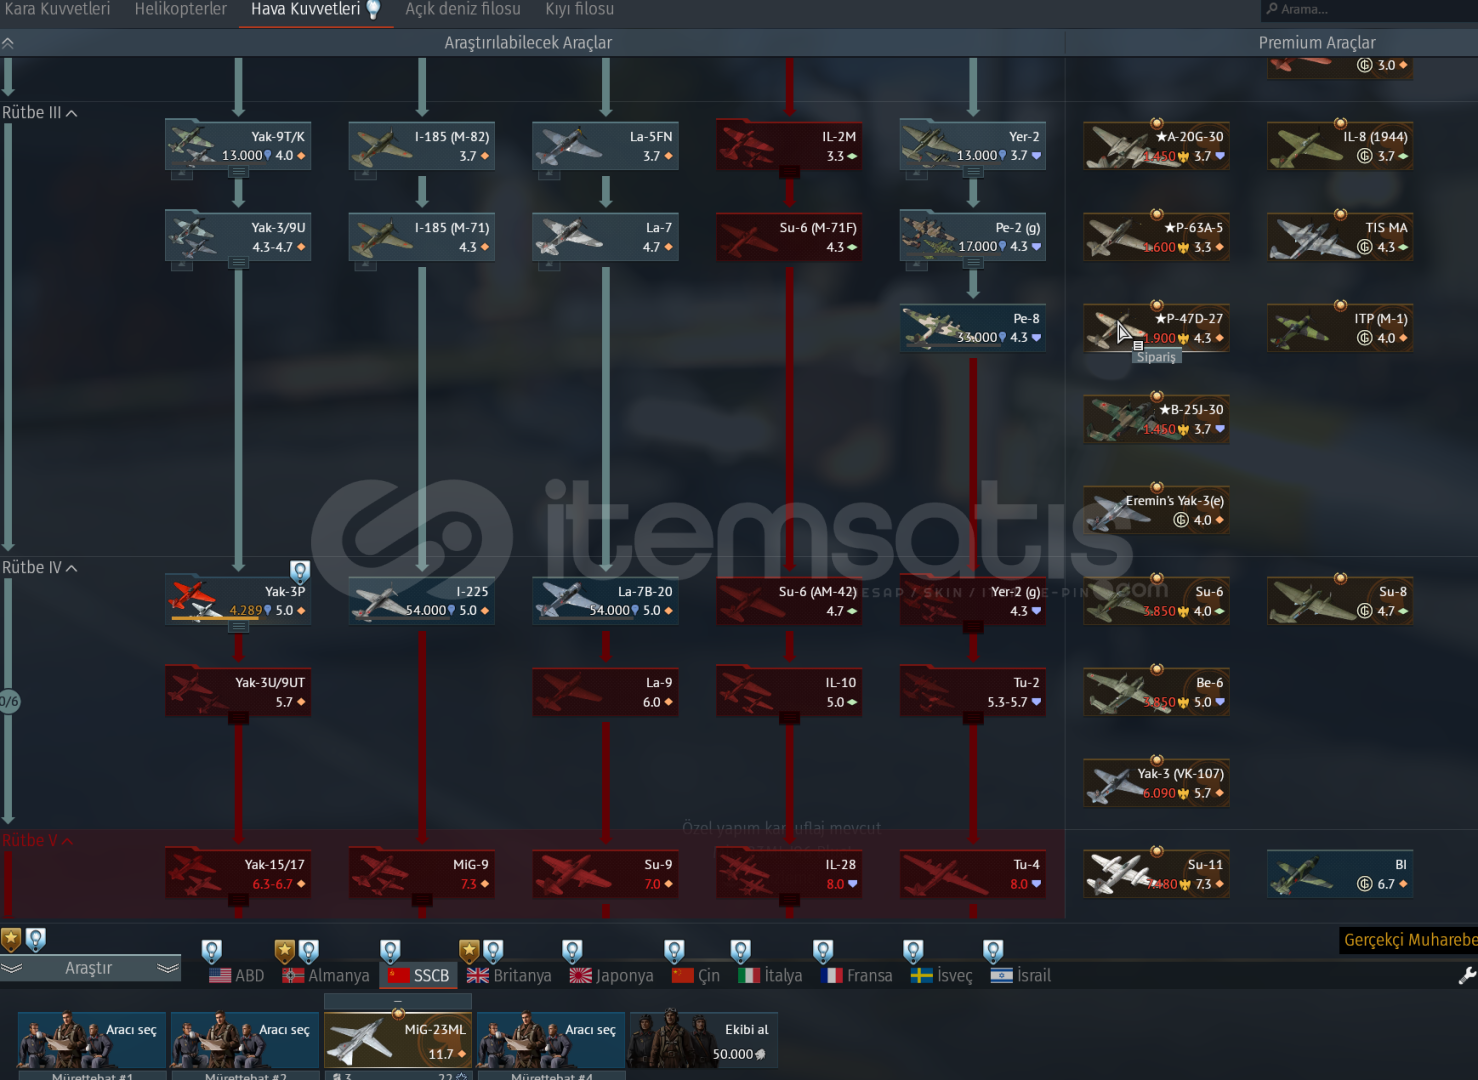
Task: Select the Be-6 premium flying boat
Action: pos(1157,691)
